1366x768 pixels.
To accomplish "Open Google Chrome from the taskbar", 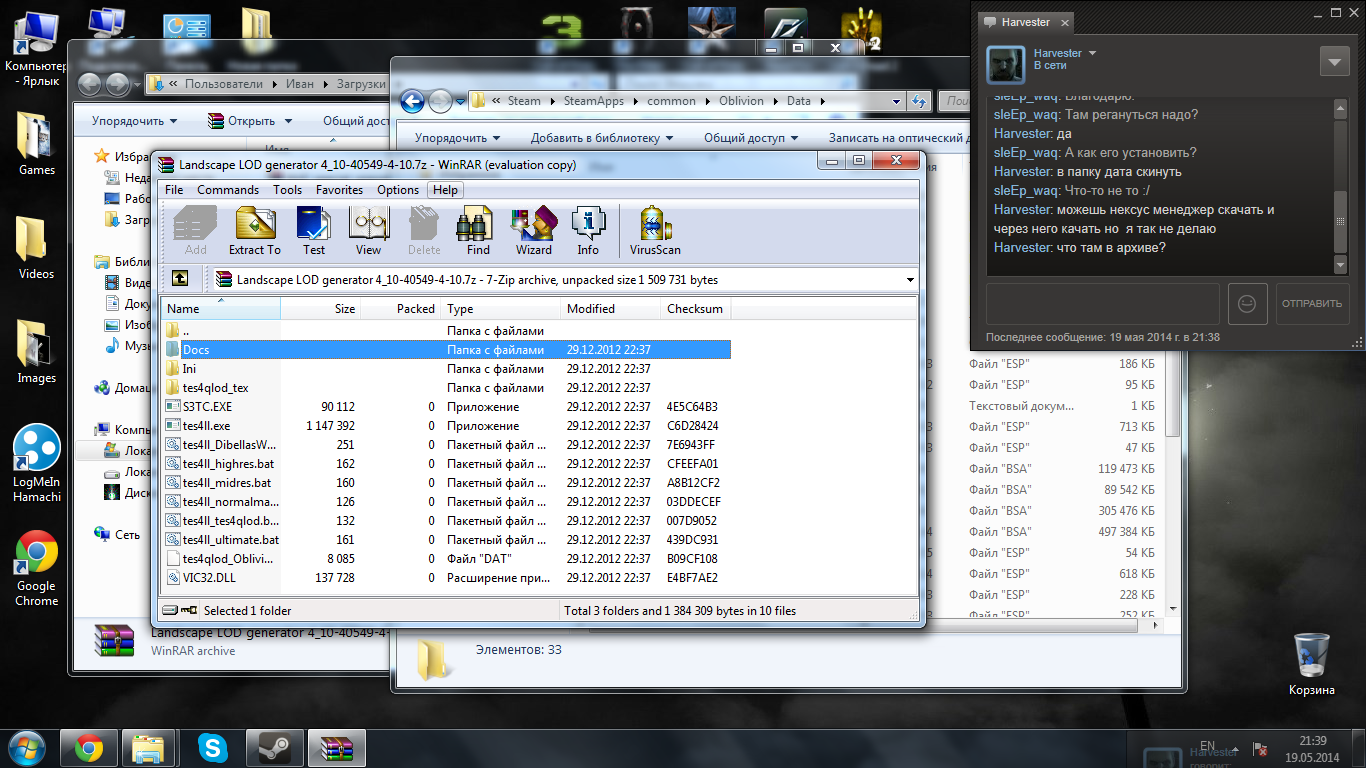I will coord(89,748).
